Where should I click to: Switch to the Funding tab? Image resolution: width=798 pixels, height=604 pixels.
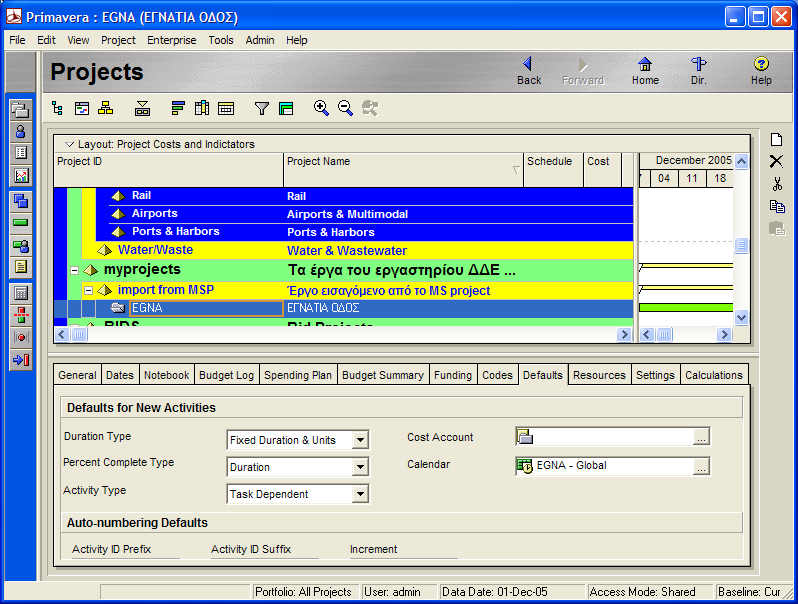[x=453, y=375]
